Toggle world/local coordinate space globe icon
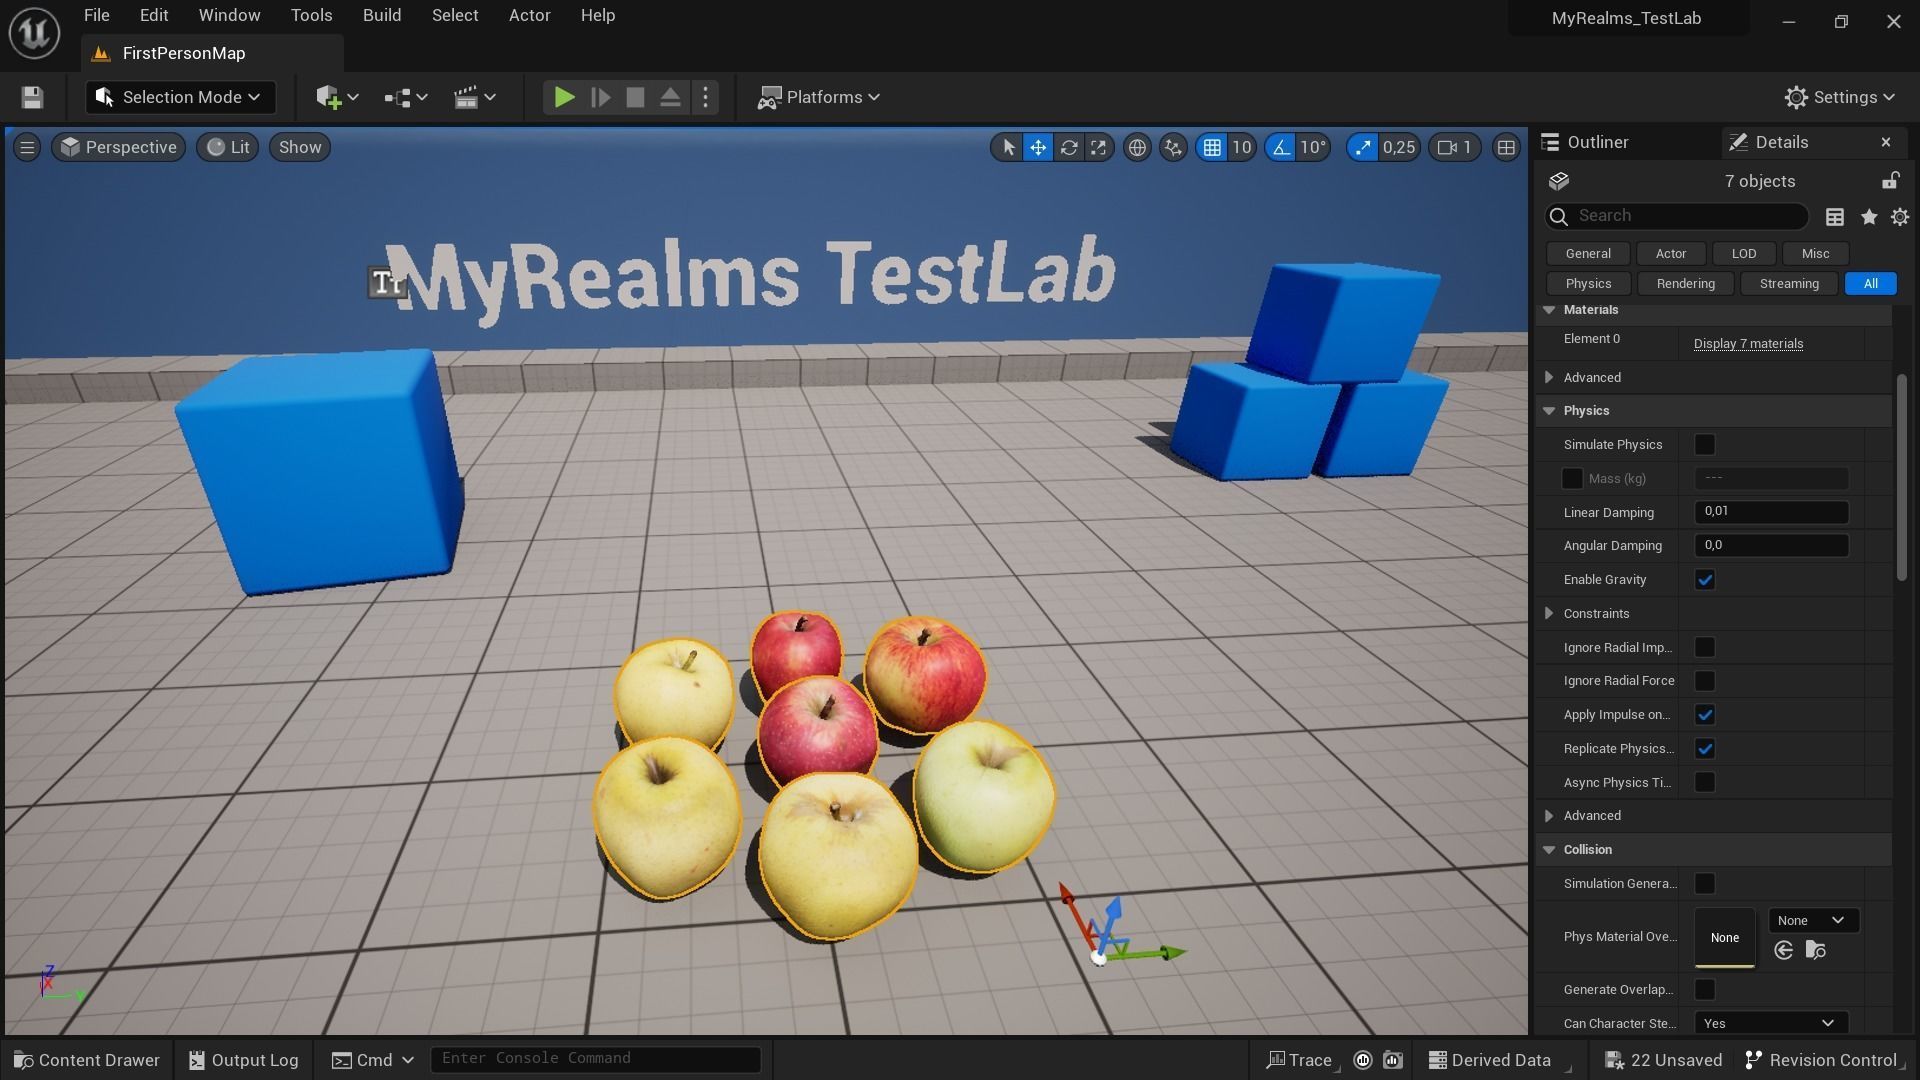This screenshot has height=1080, width=1920. pyautogui.click(x=1137, y=148)
